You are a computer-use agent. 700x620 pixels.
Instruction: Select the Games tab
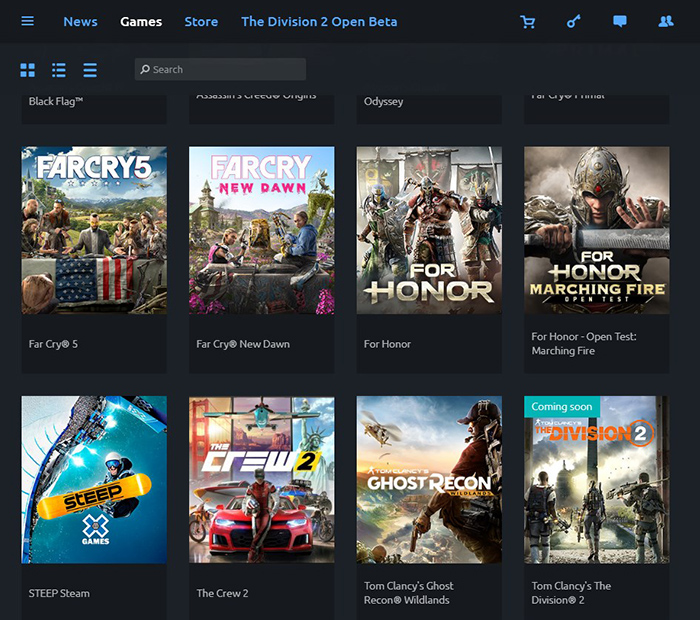(141, 21)
